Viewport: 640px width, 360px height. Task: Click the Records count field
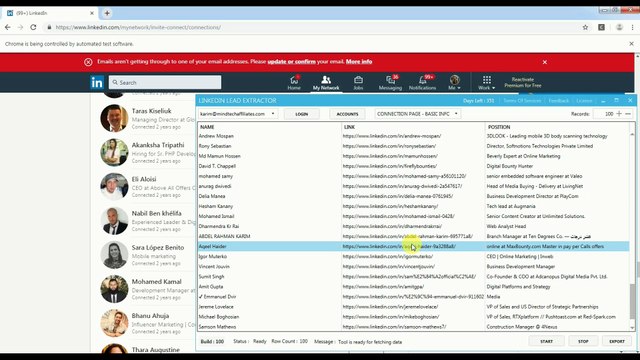click(604, 114)
